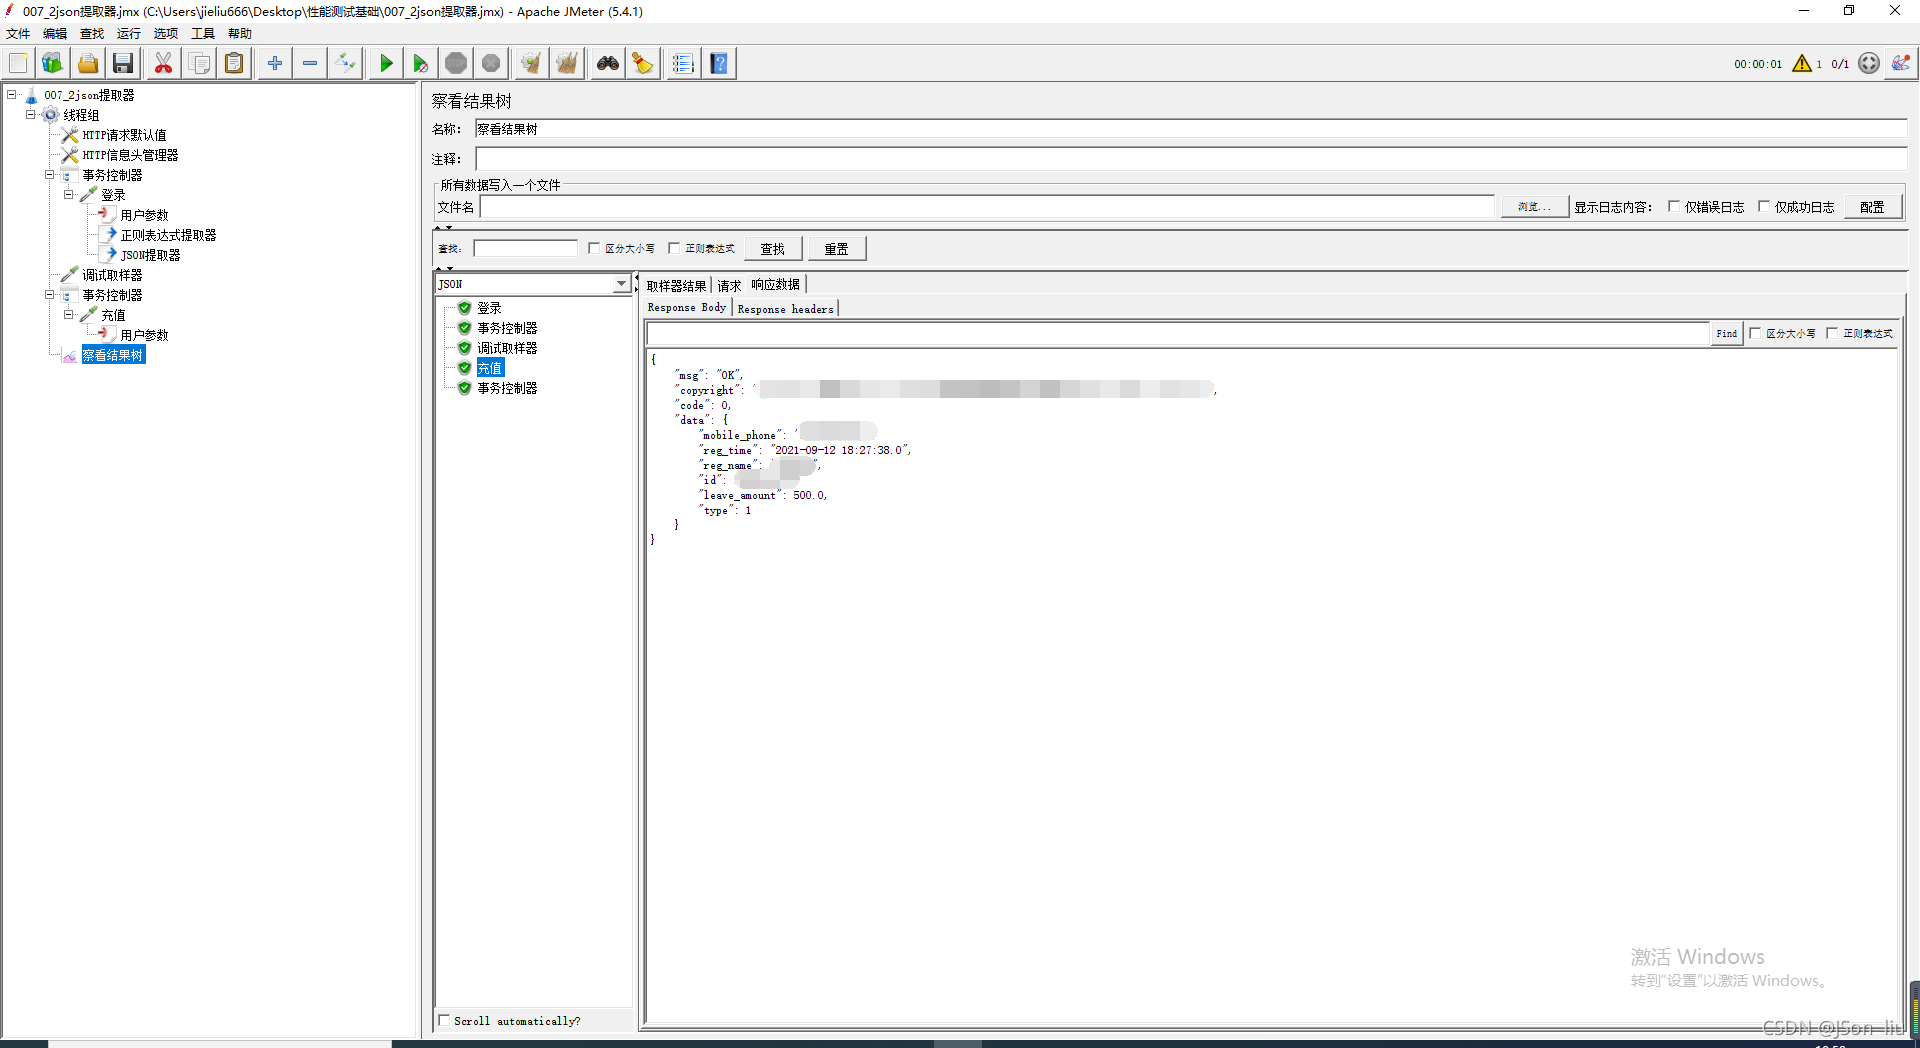Start test without pauses icon
The height and width of the screenshot is (1048, 1920).
click(421, 63)
